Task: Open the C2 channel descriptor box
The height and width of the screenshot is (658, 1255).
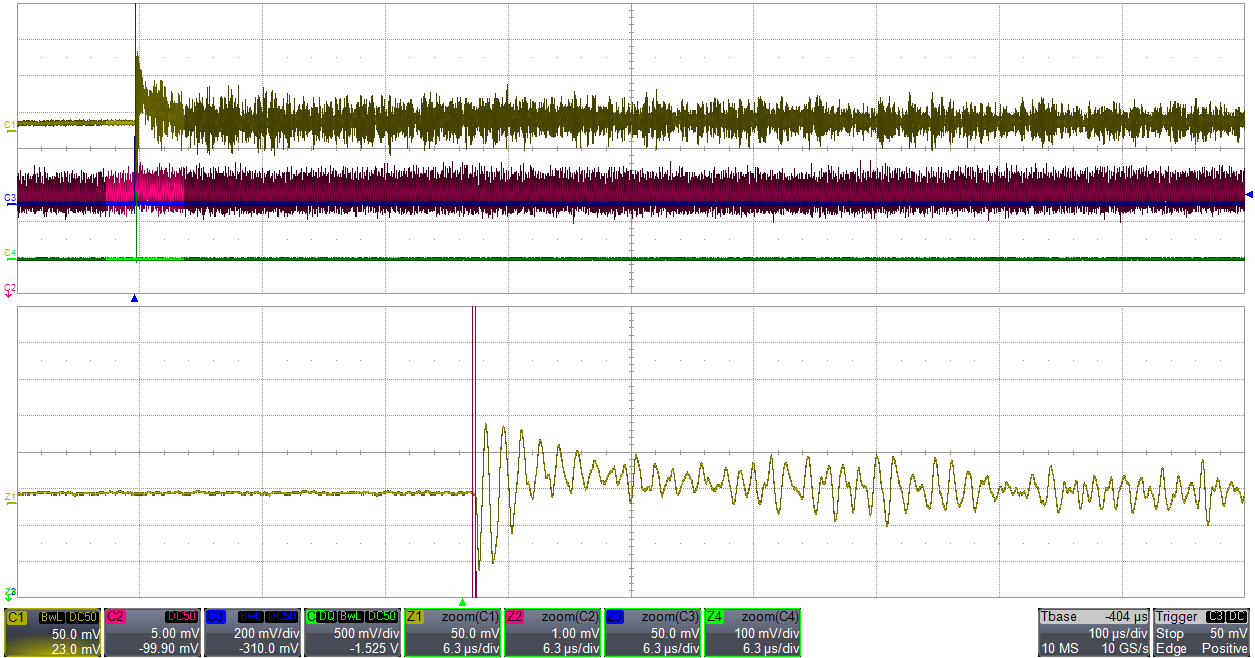Action: click(152, 633)
